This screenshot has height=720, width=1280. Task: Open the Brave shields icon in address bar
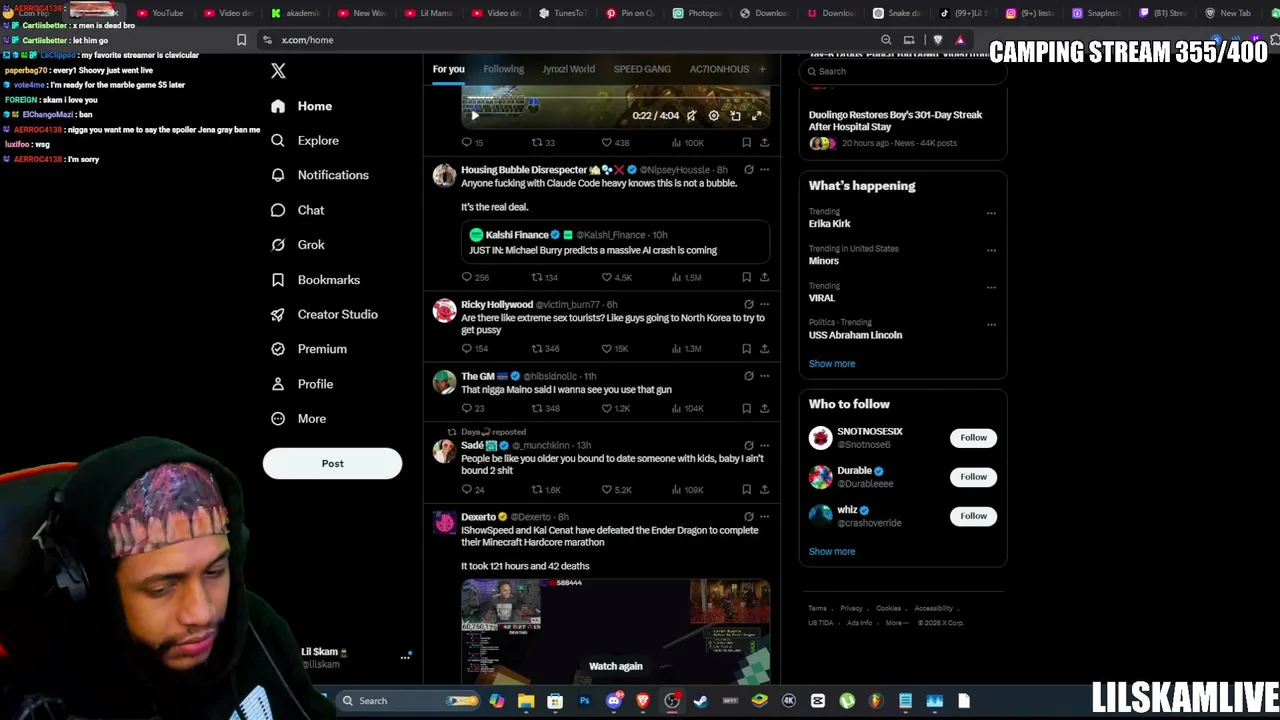point(937,40)
